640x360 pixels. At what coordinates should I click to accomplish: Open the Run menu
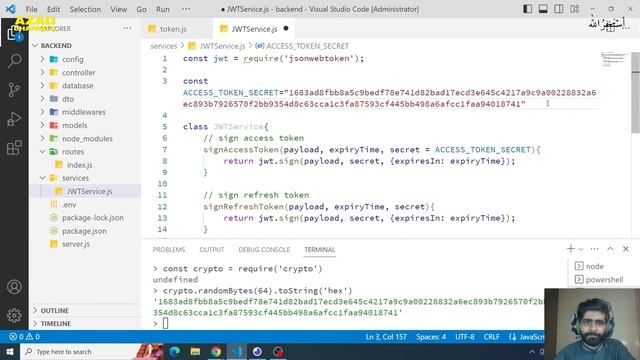(x=162, y=9)
